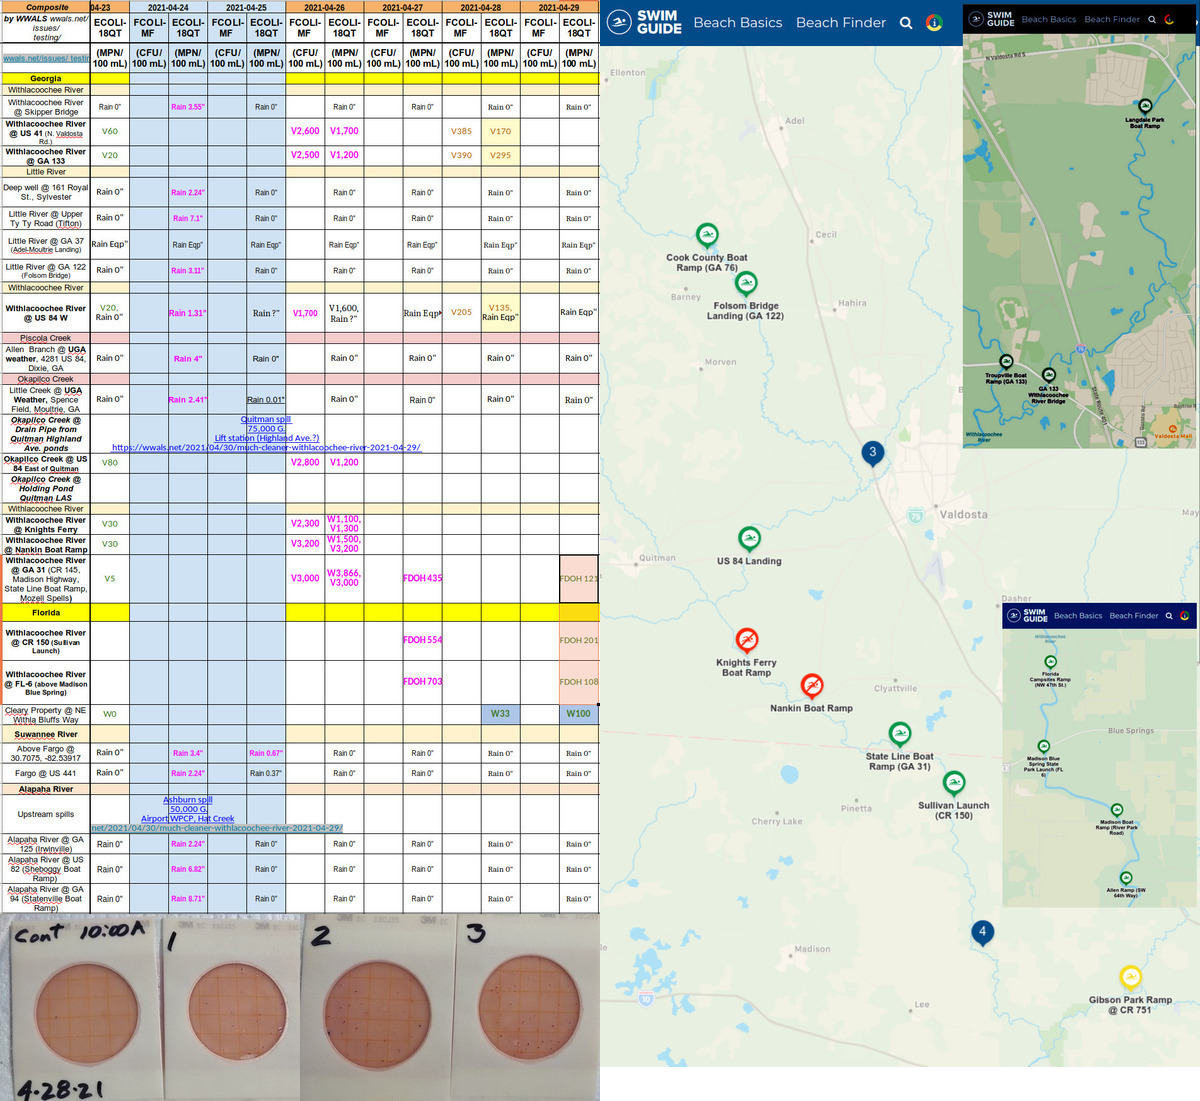Image resolution: width=1200 pixels, height=1101 pixels.
Task: Select the Langdale Park Boat Ramp marker in the upper inset map
Action: (x=1145, y=107)
